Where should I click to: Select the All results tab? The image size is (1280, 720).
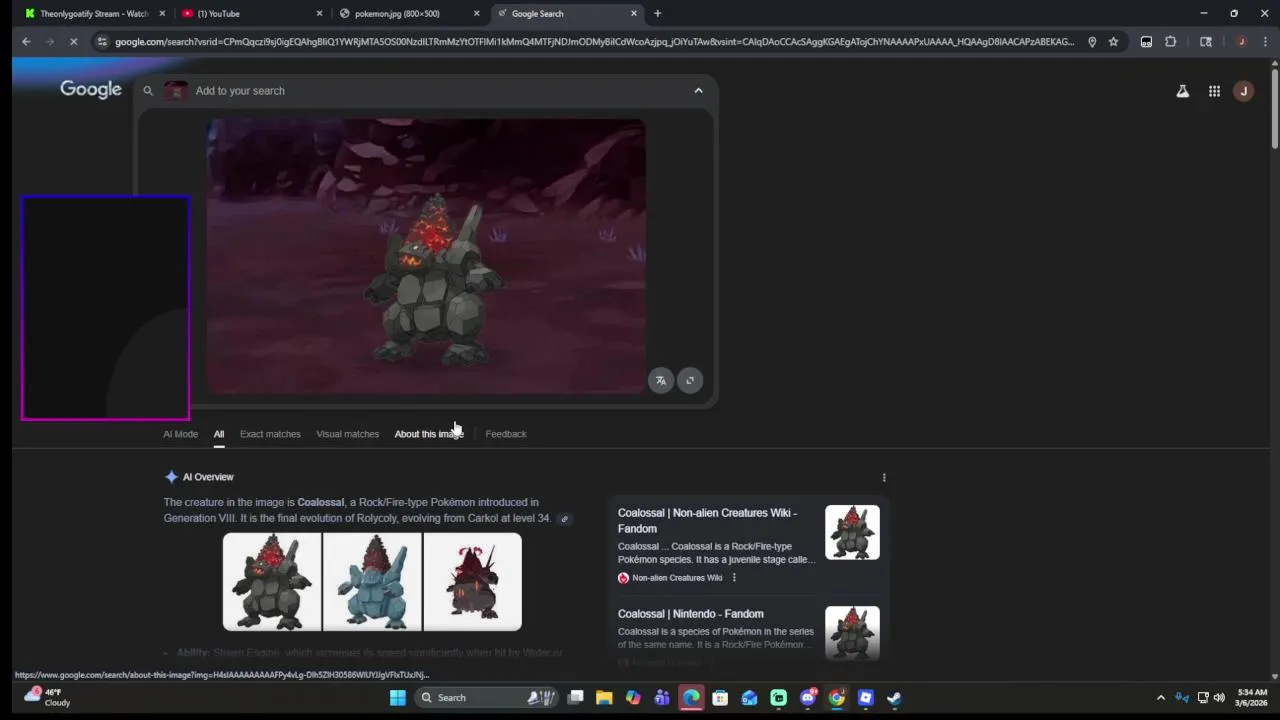click(219, 434)
